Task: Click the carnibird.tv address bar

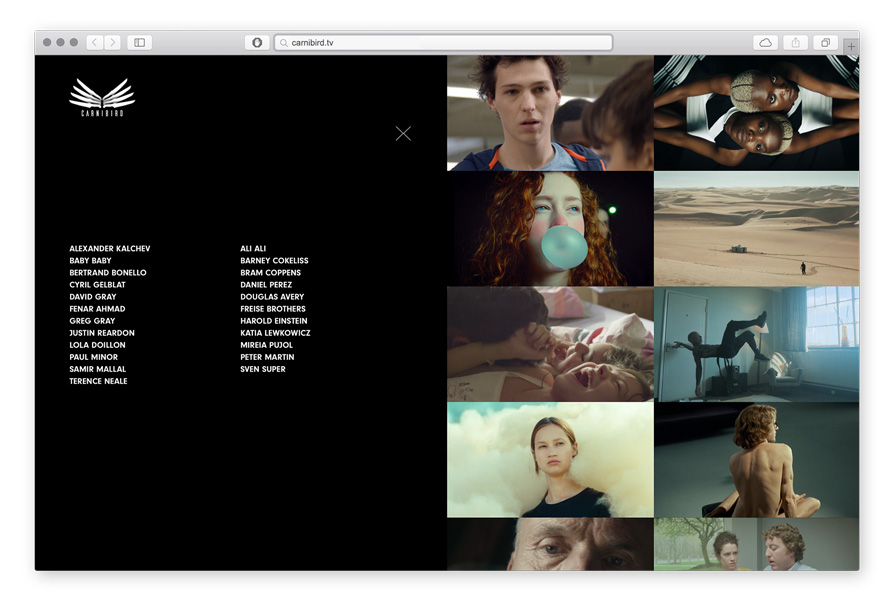Action: coord(443,43)
